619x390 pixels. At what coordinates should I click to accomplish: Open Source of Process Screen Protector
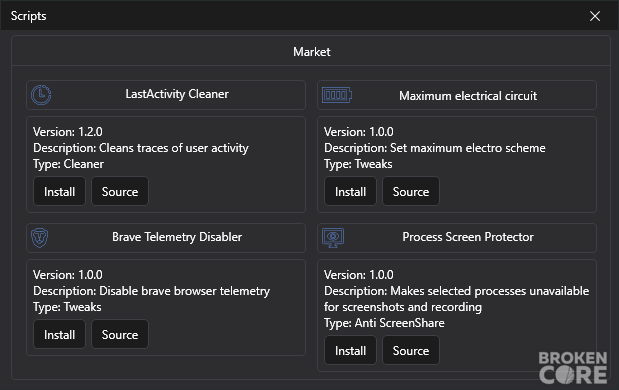pos(411,351)
